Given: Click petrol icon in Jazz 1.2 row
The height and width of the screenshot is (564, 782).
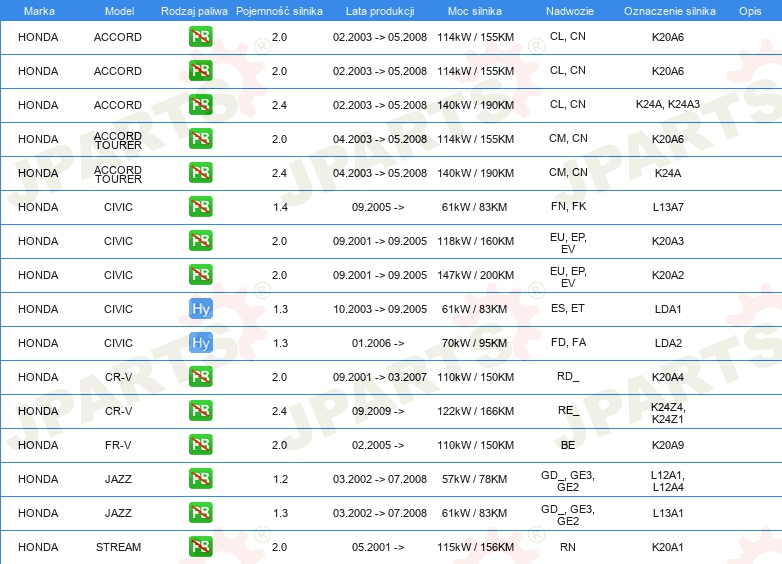Looking at the screenshot, I should 200,479.
